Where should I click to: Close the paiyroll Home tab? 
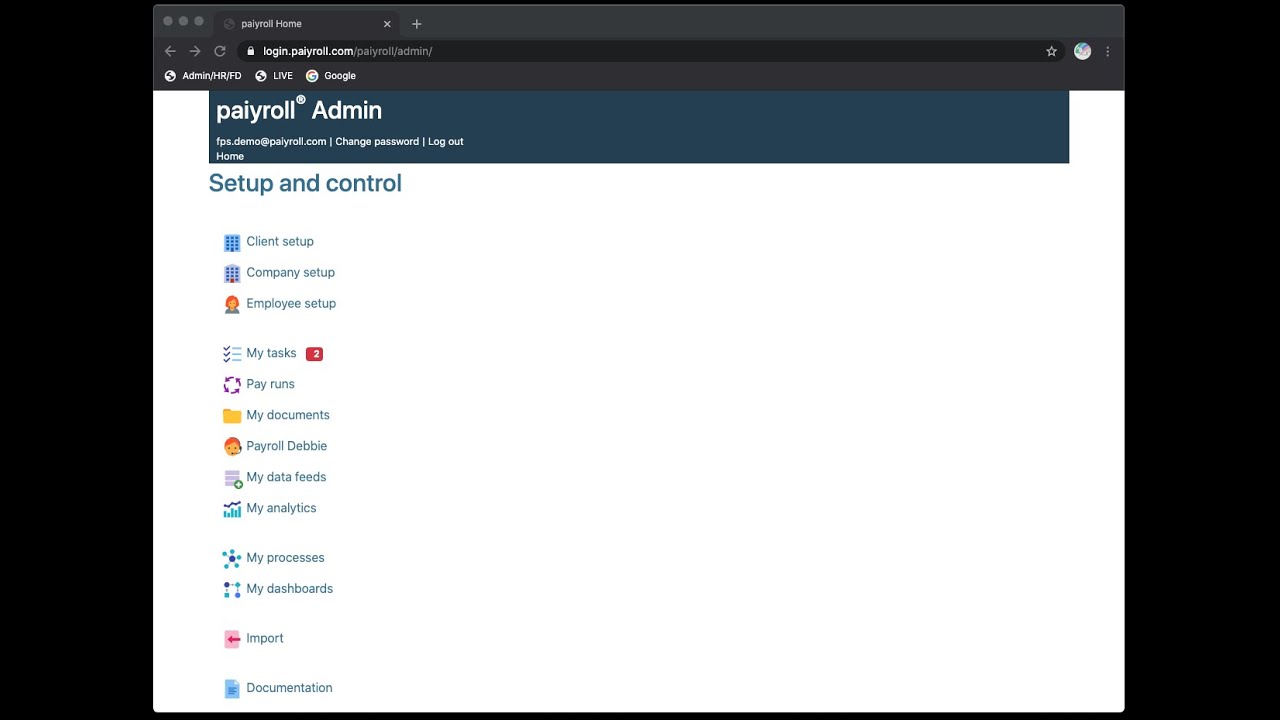click(x=387, y=24)
